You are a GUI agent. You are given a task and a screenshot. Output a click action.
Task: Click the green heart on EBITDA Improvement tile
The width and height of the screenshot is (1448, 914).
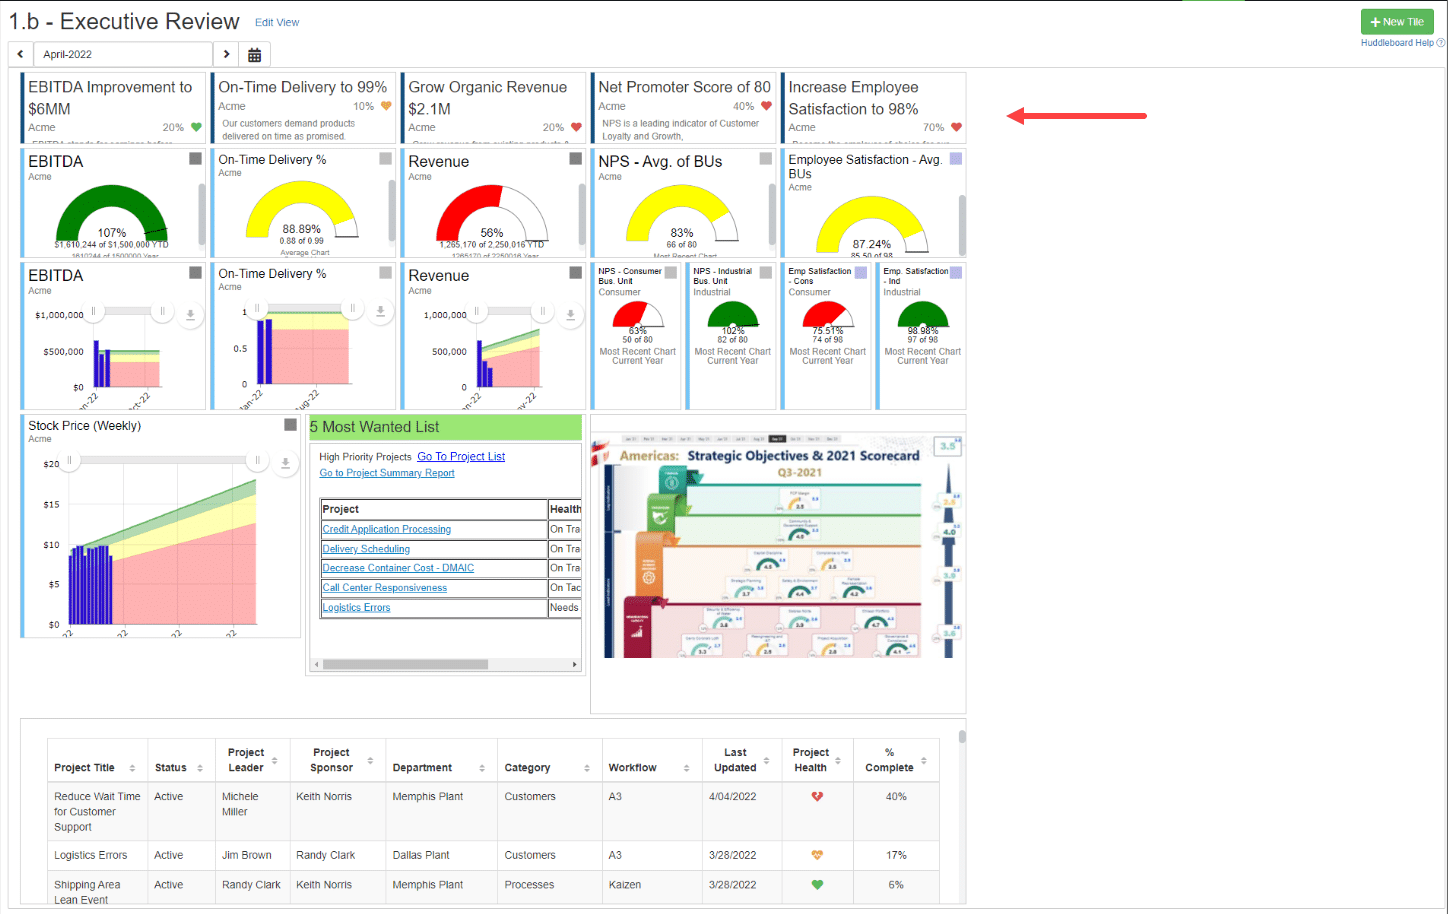[196, 127]
